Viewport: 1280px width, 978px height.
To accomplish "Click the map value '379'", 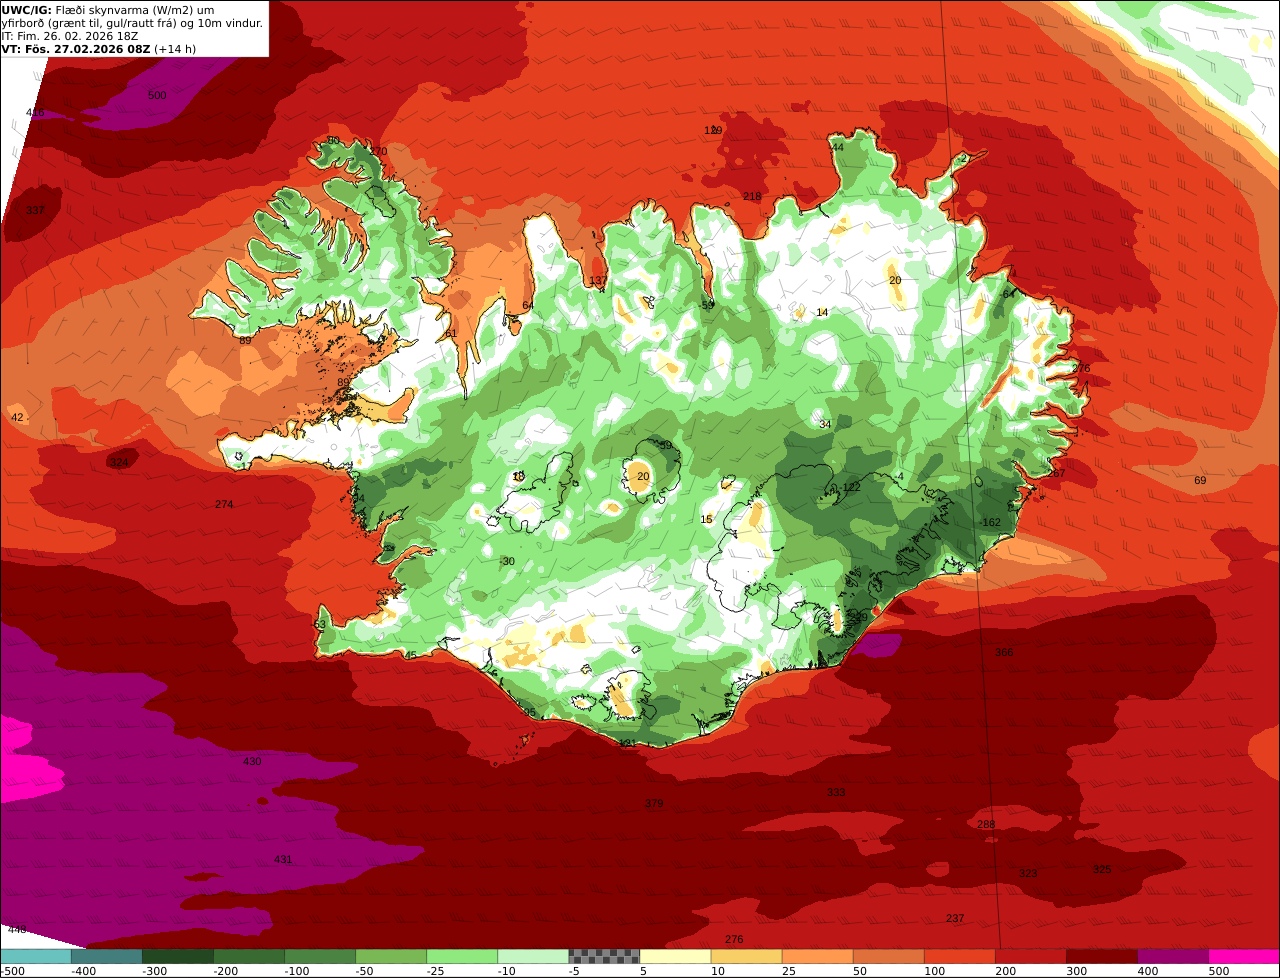I will tap(654, 803).
